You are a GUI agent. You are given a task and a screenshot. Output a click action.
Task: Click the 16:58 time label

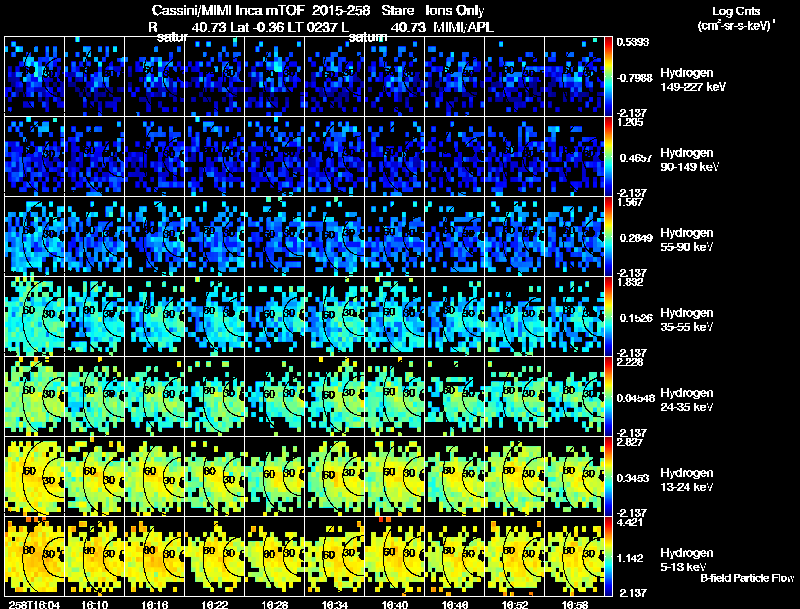pyautogui.click(x=575, y=604)
